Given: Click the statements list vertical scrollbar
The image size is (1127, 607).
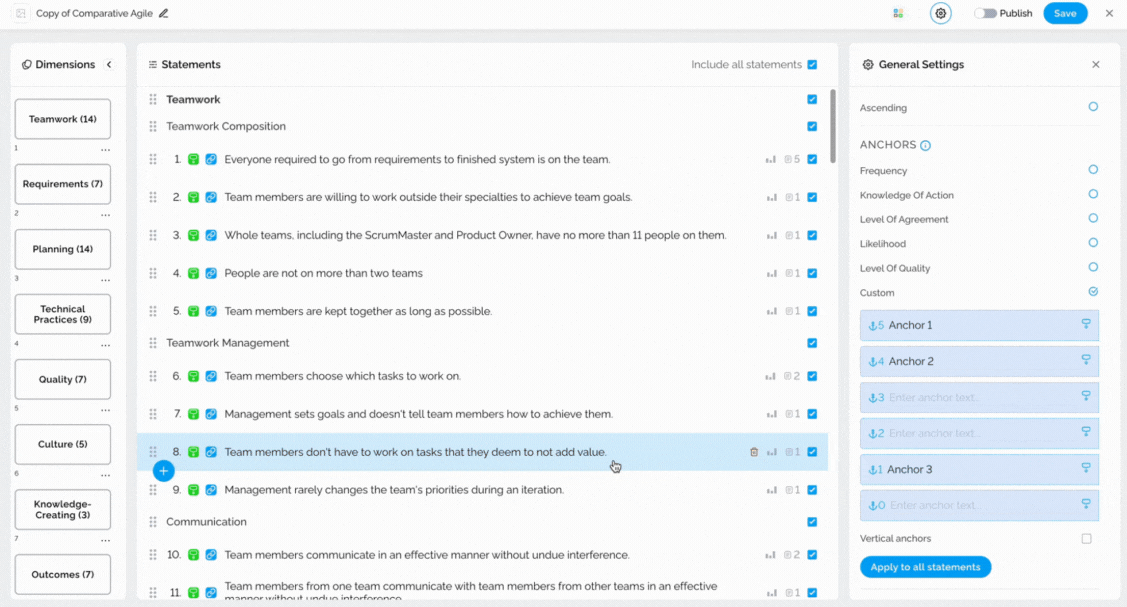Looking at the screenshot, I should (x=833, y=126).
